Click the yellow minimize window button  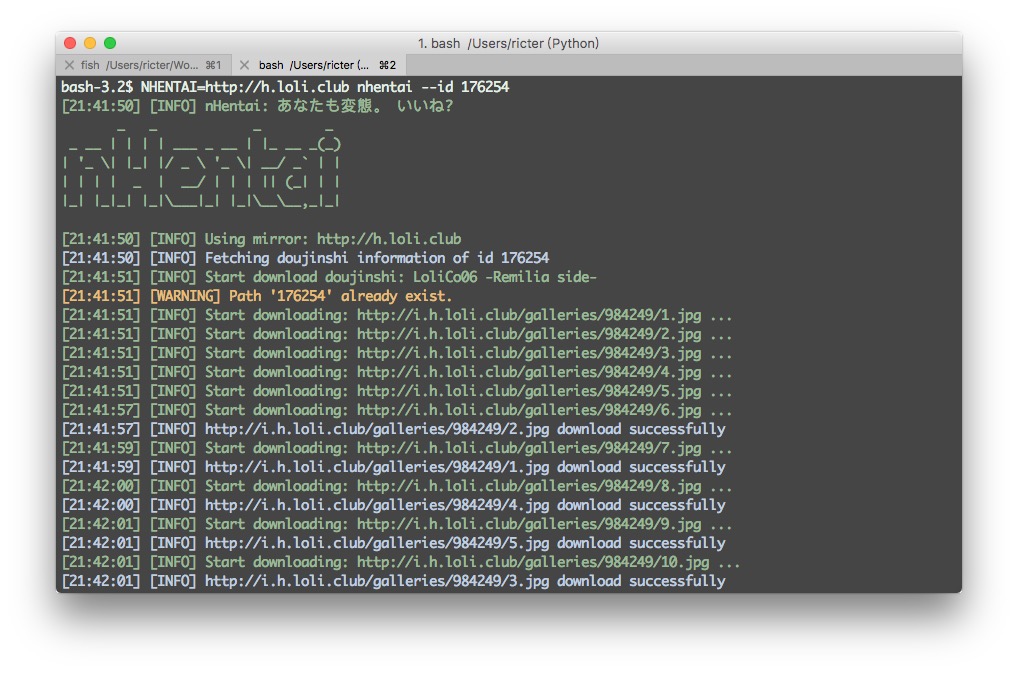click(x=90, y=43)
